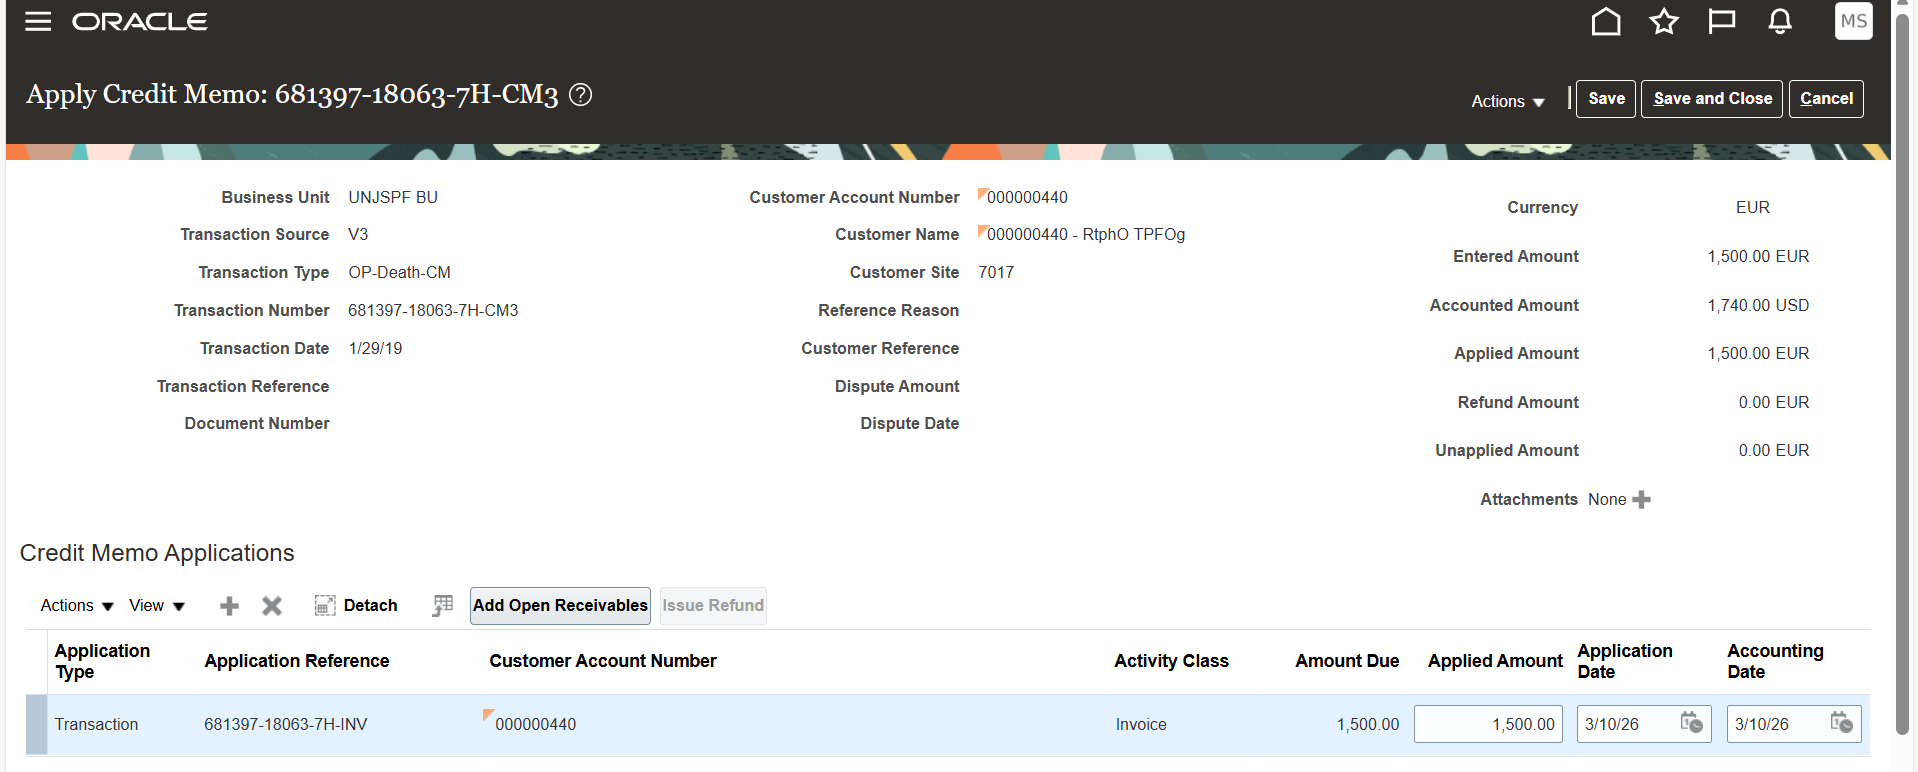Click the Save button
This screenshot has width=1918, height=772.
point(1606,99)
